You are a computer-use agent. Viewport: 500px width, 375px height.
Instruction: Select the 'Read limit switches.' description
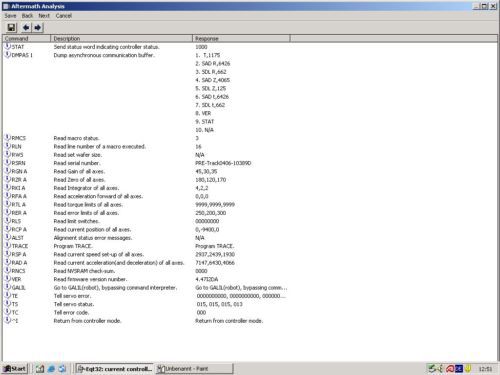pos(77,221)
